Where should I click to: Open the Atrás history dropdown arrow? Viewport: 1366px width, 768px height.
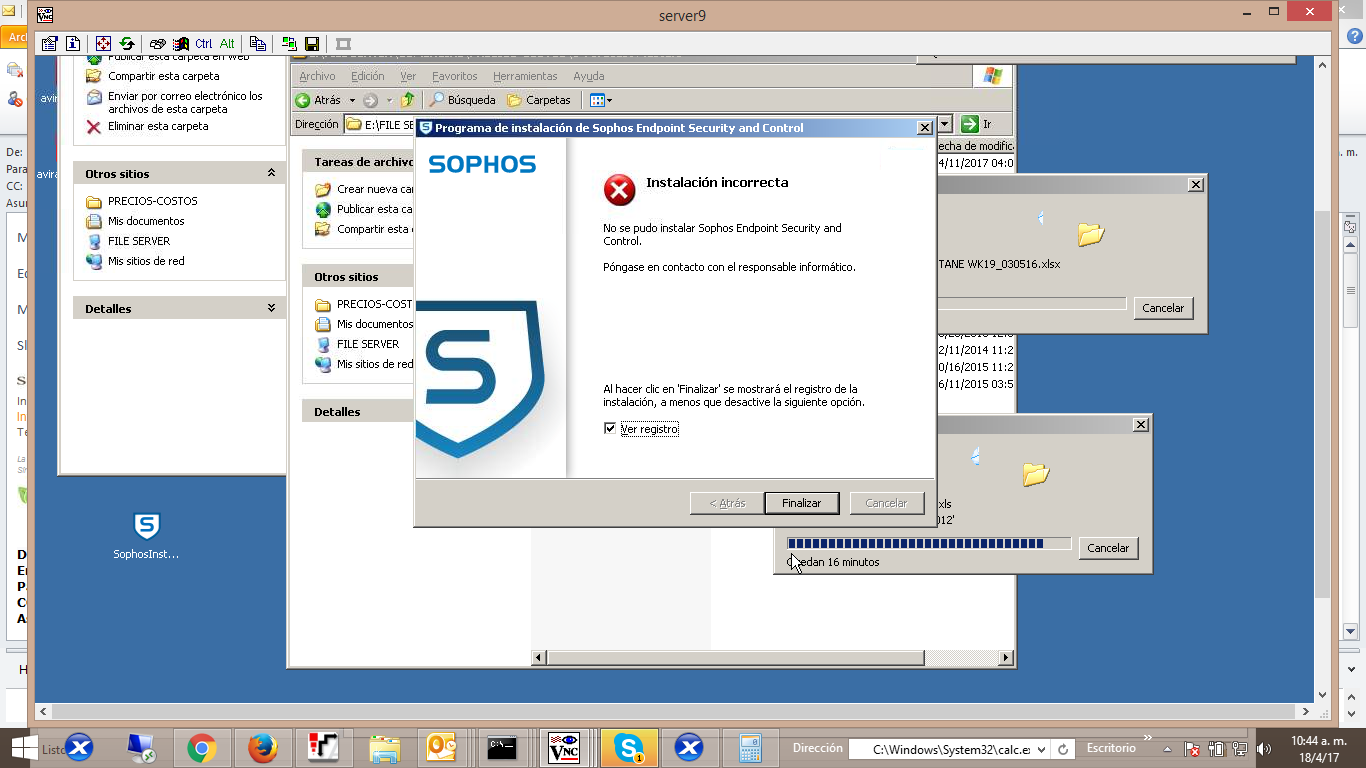coord(352,100)
